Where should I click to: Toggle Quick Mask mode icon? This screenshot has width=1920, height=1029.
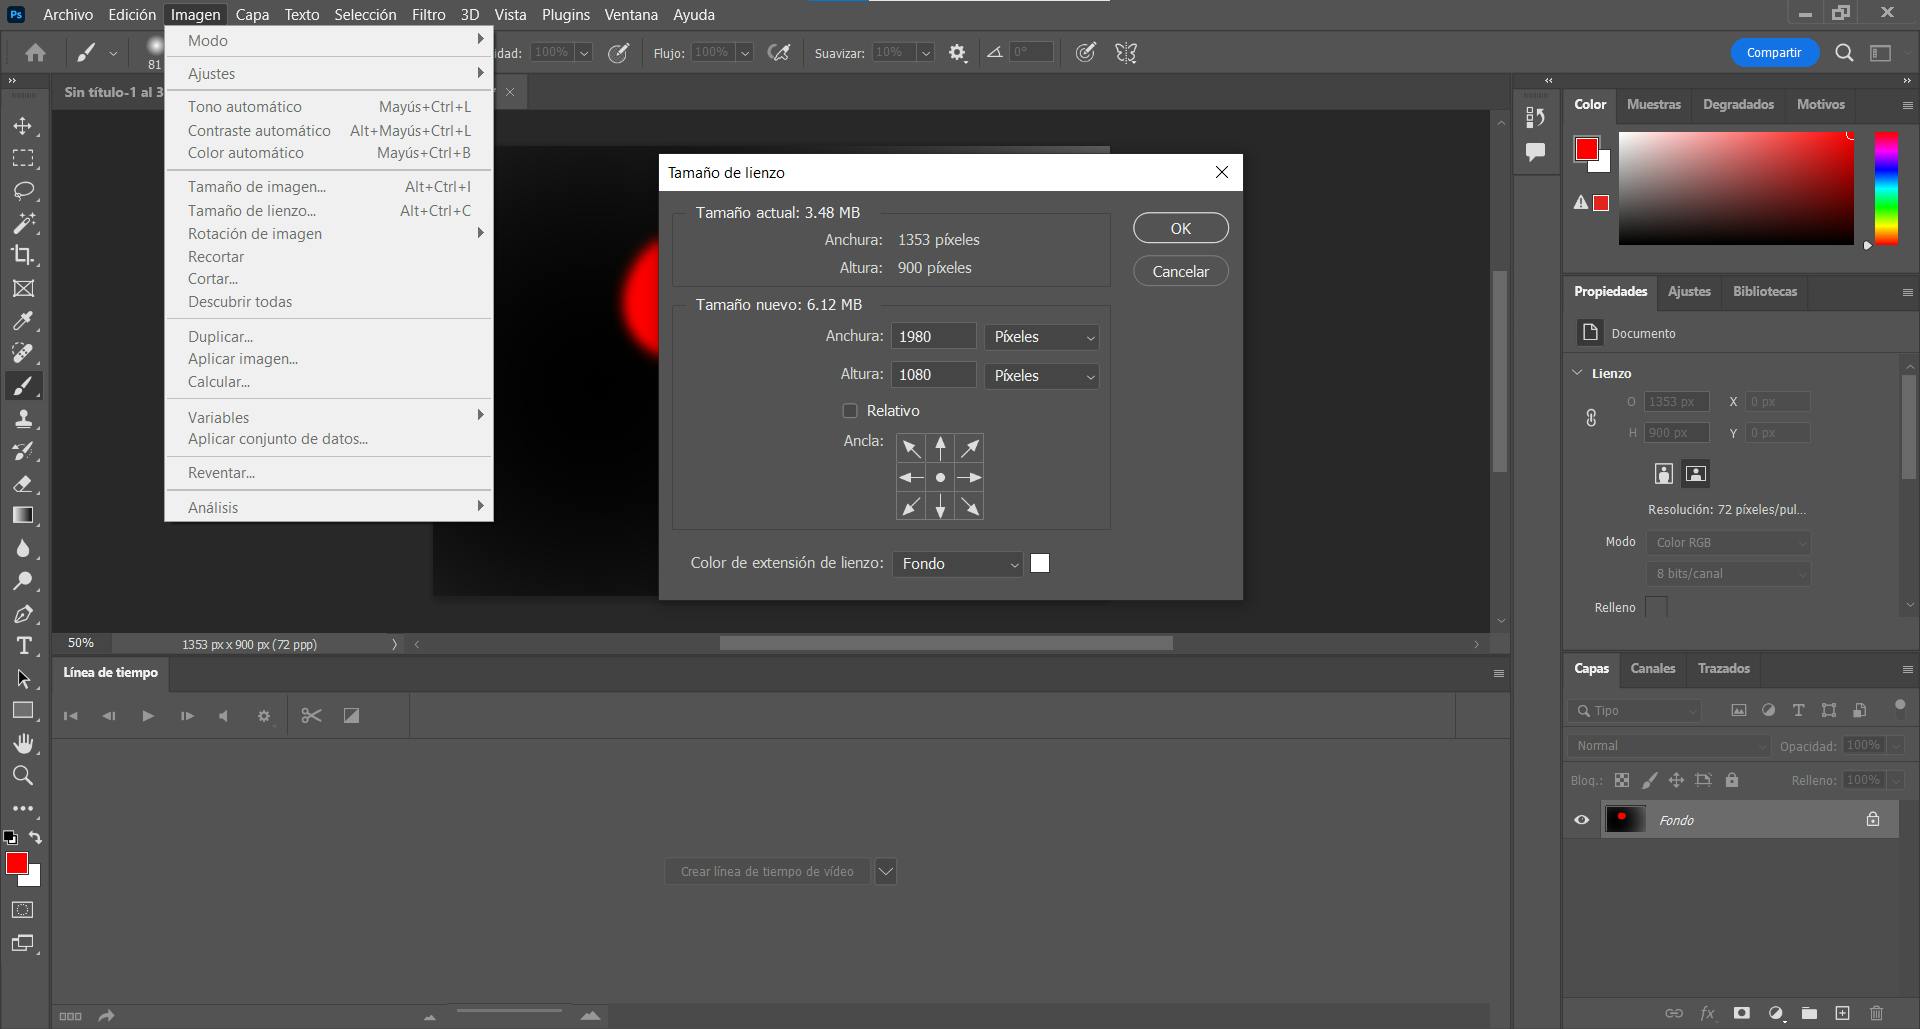[x=23, y=910]
